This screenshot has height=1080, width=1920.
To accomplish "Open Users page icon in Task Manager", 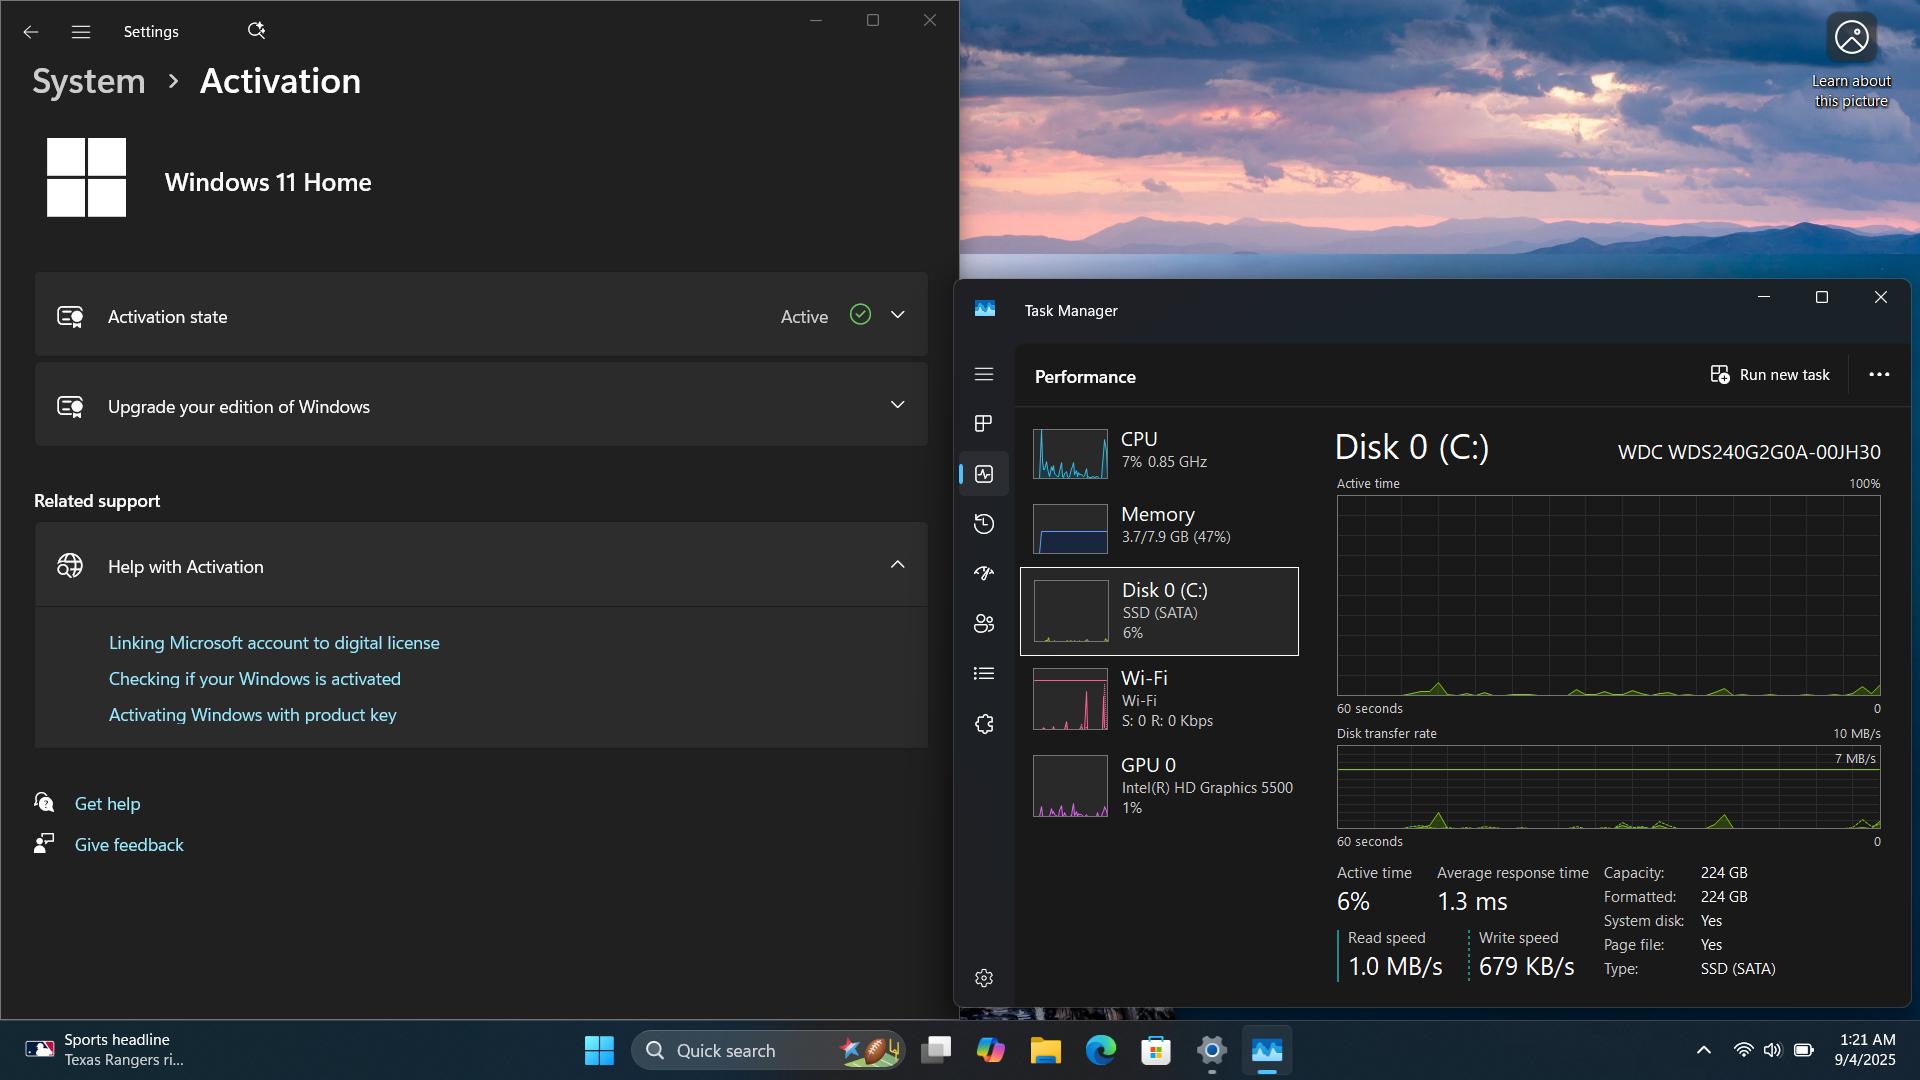I will (984, 624).
